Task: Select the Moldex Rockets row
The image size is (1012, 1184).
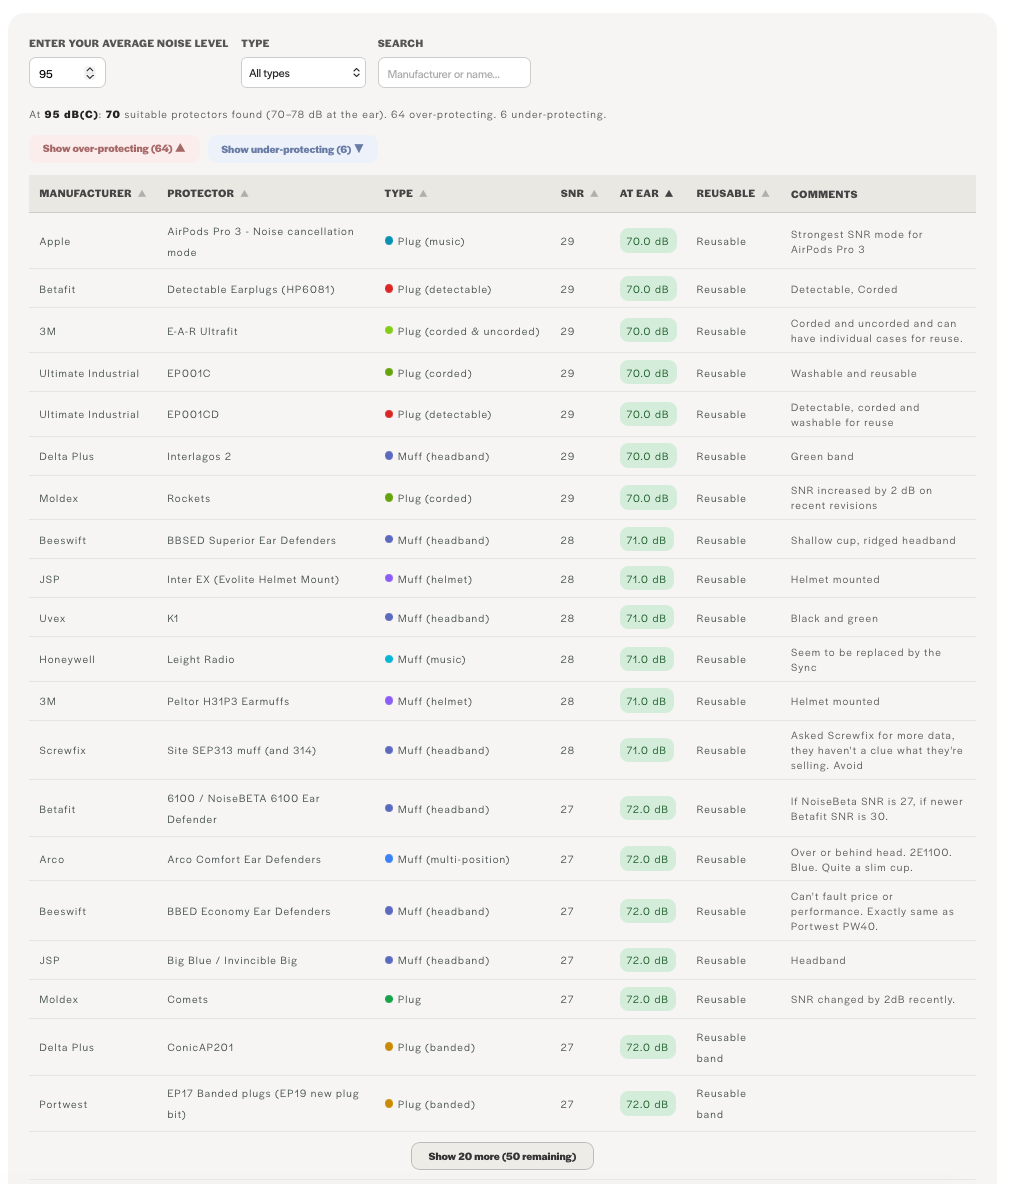Action: click(x=502, y=498)
